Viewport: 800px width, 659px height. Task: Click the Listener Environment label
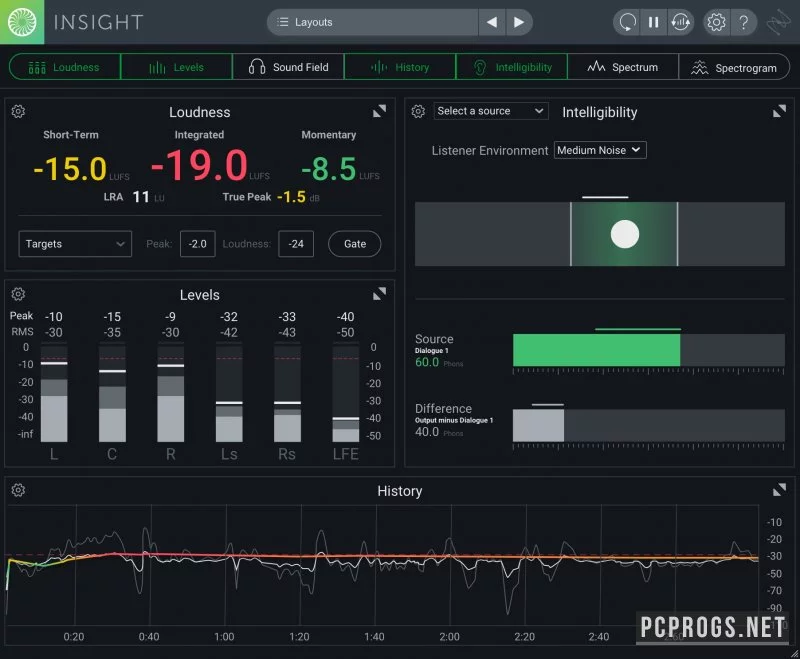(x=490, y=150)
